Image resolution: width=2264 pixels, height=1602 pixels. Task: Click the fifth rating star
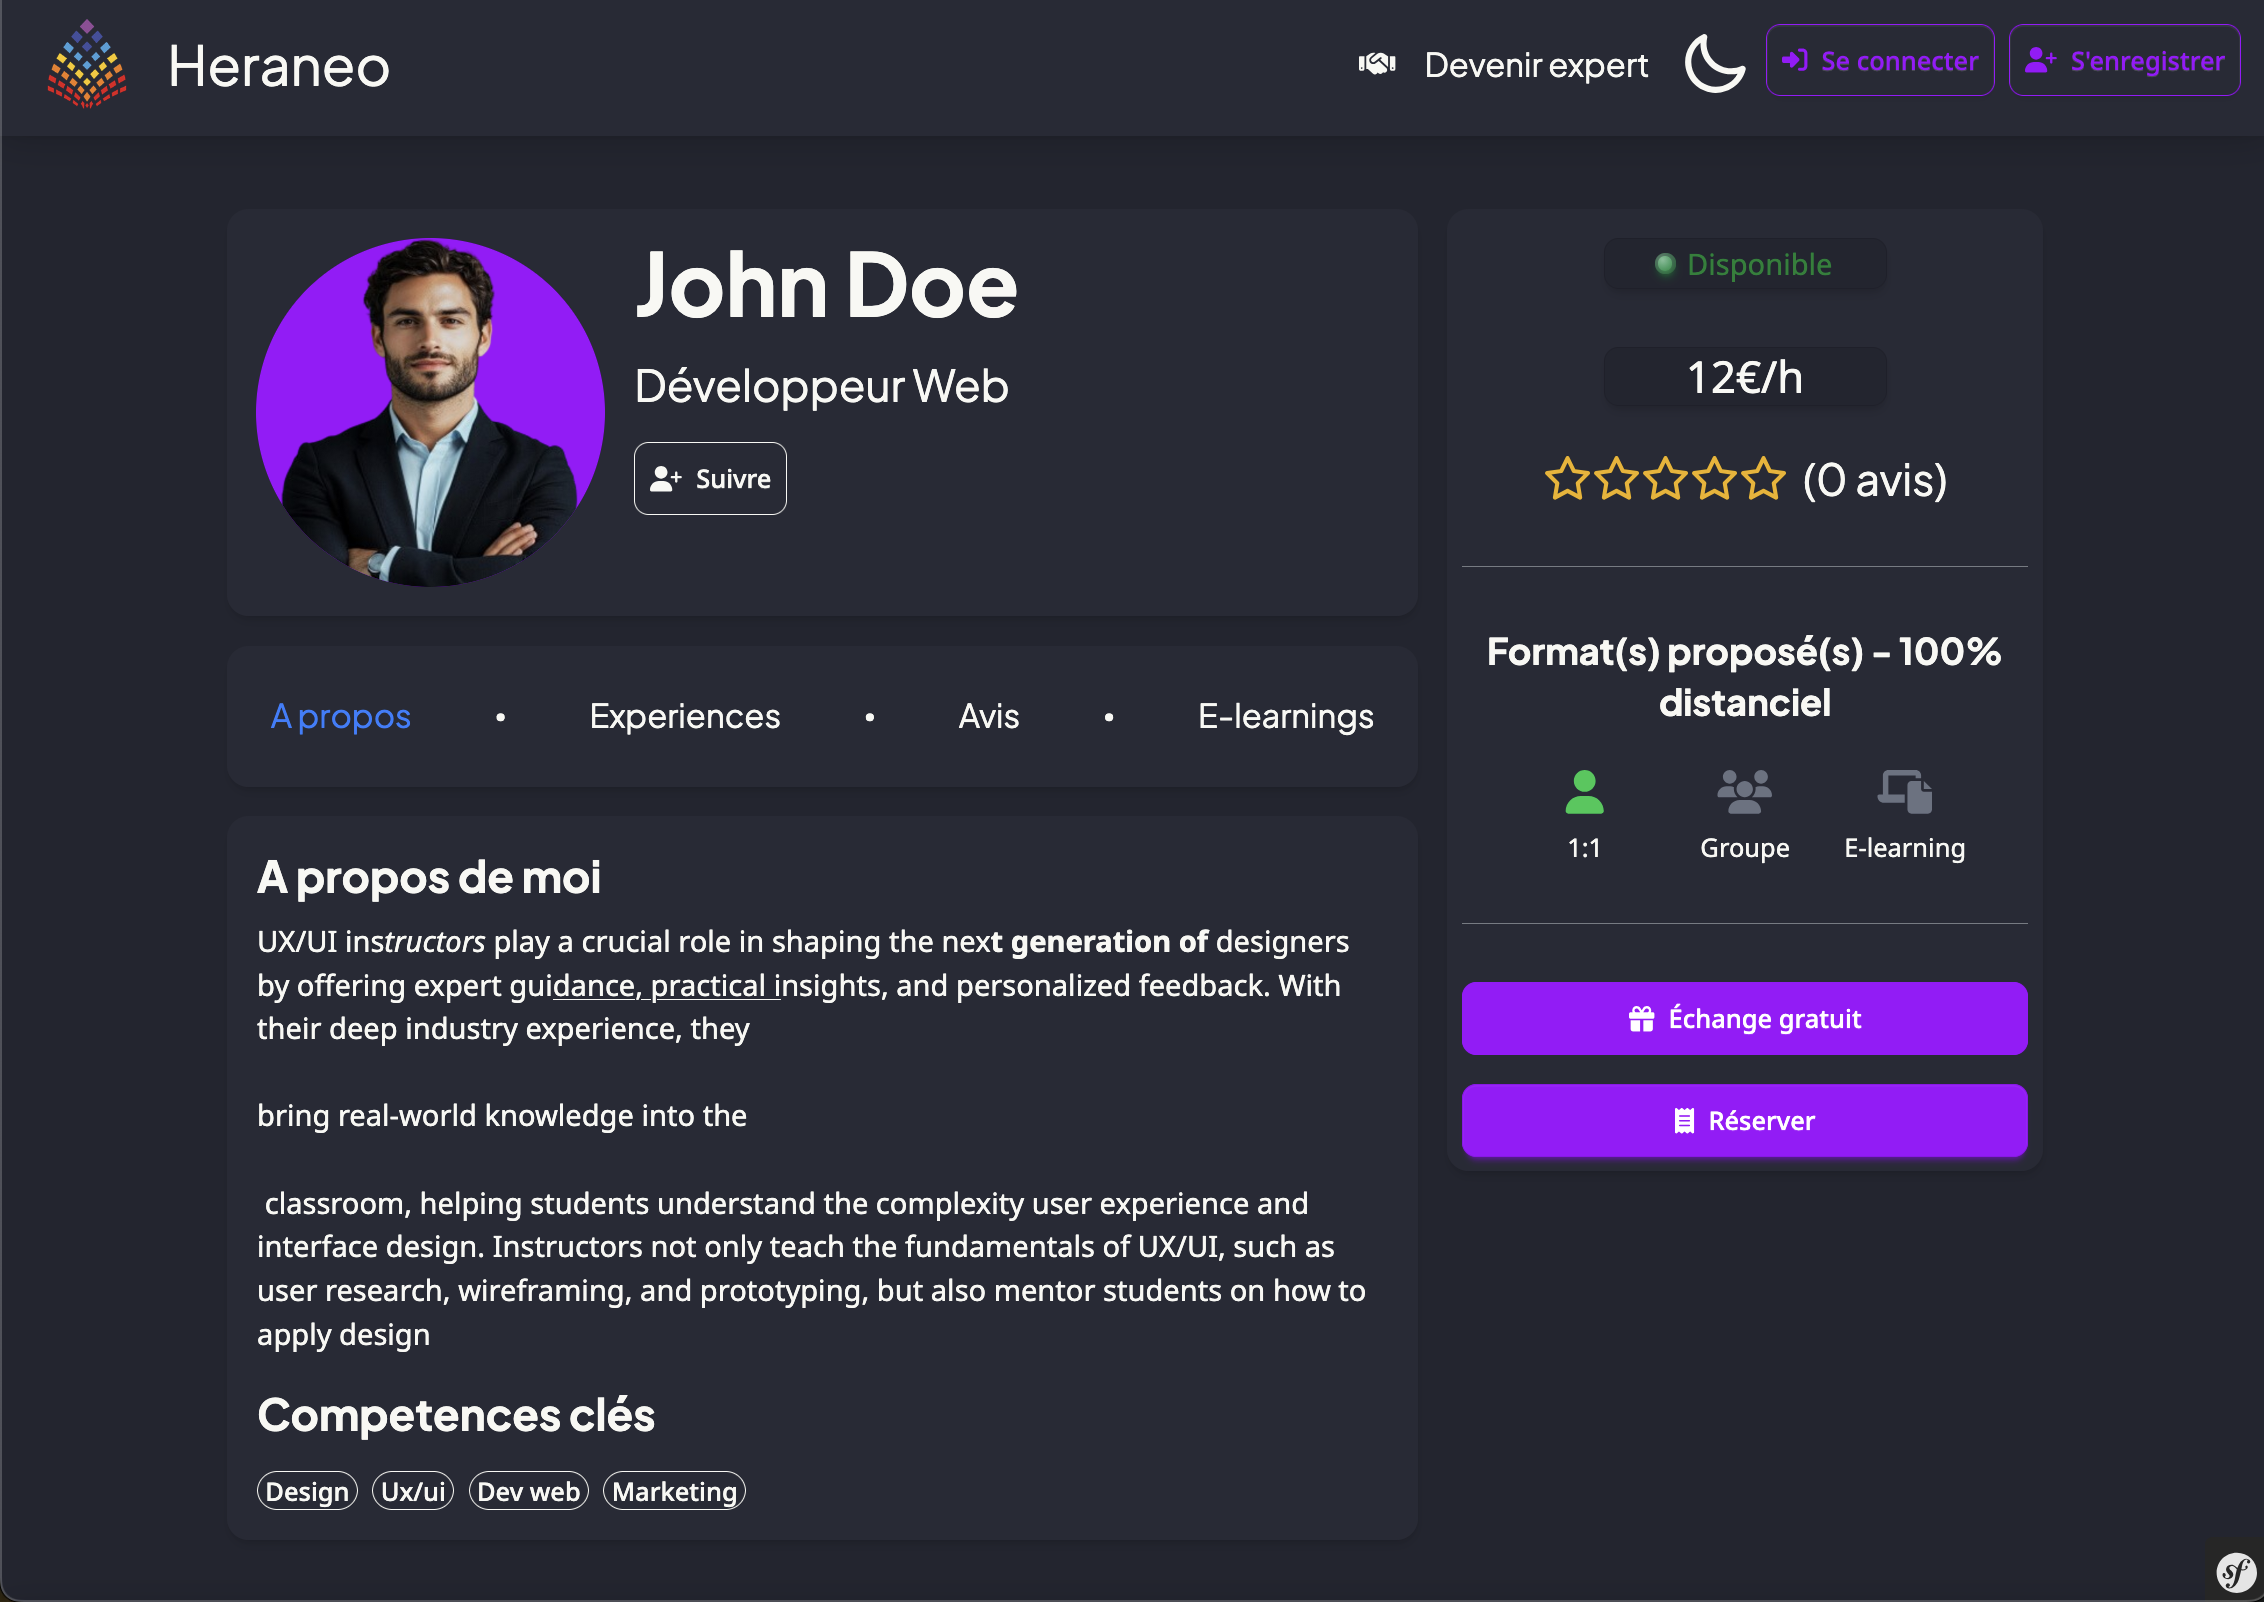(1763, 479)
